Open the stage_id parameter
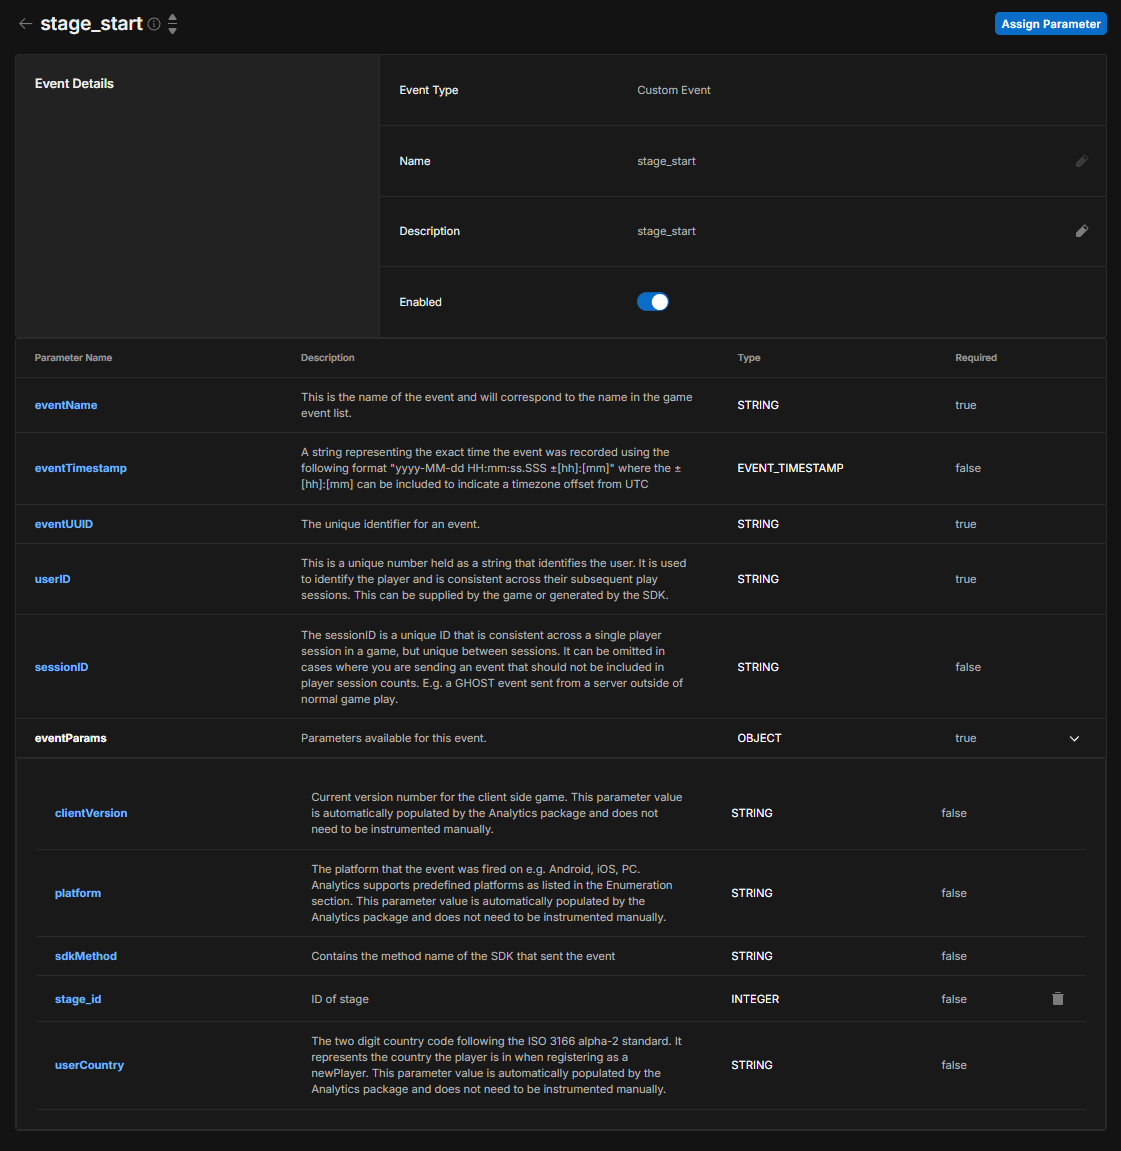1121x1151 pixels. [78, 999]
